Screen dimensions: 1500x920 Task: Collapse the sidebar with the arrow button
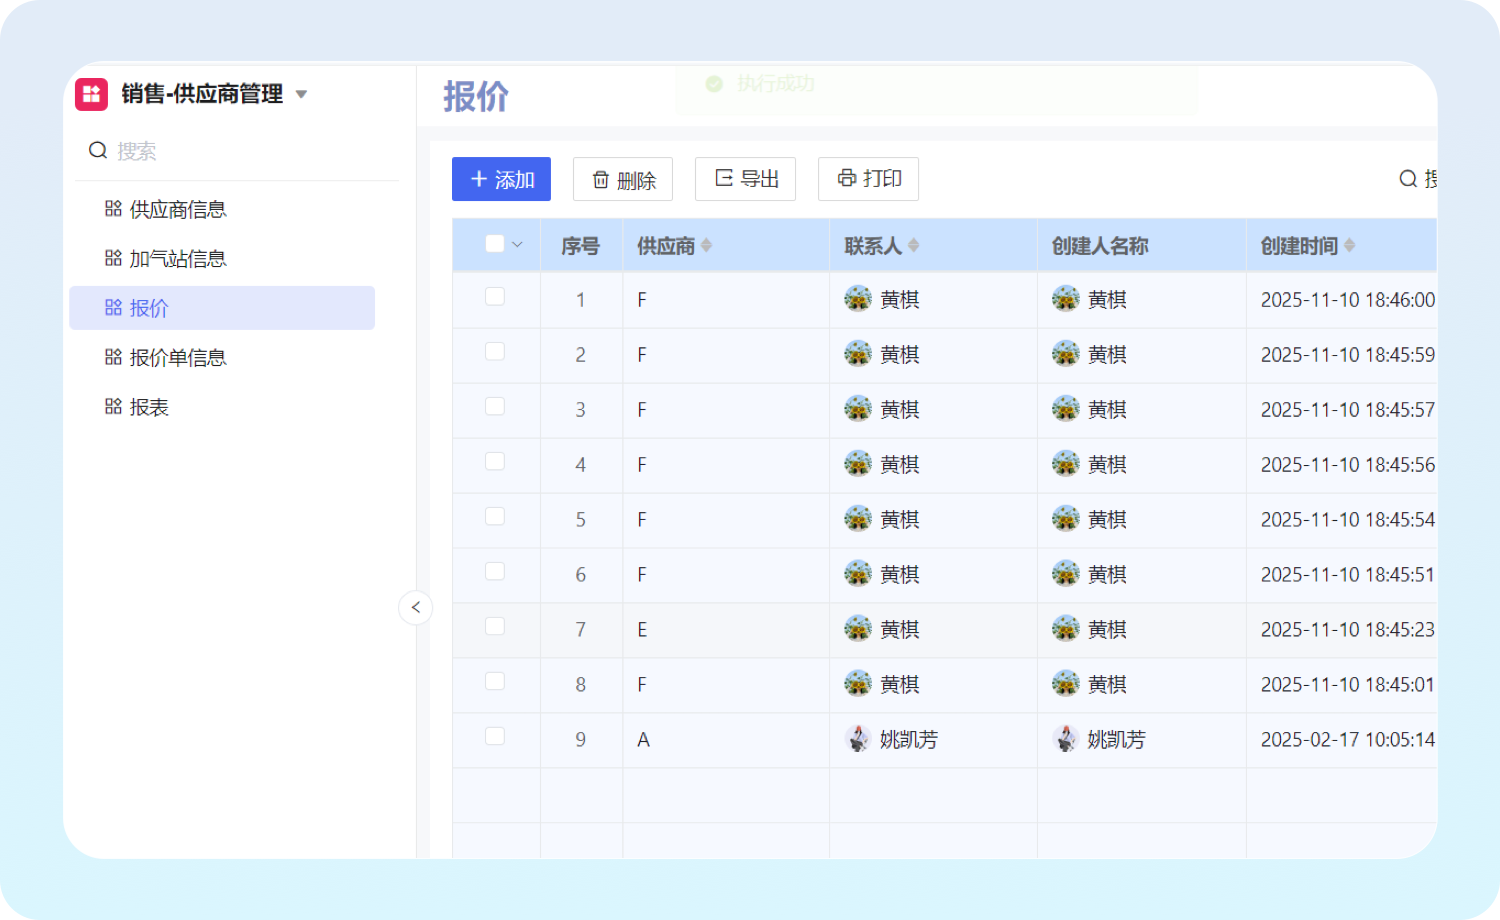pyautogui.click(x=416, y=607)
